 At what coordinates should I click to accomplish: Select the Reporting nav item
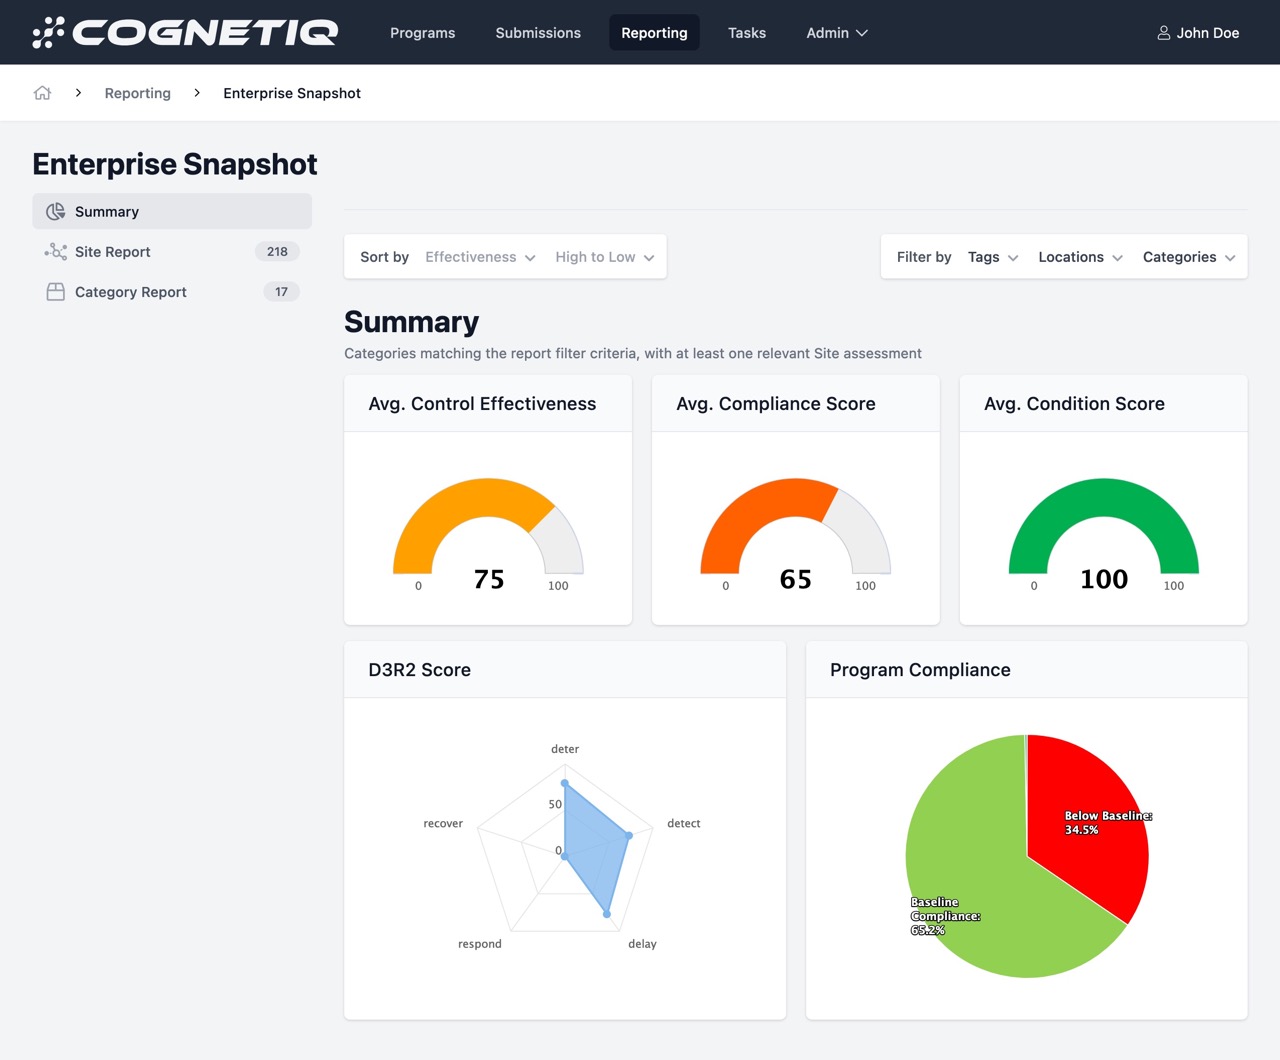654,33
